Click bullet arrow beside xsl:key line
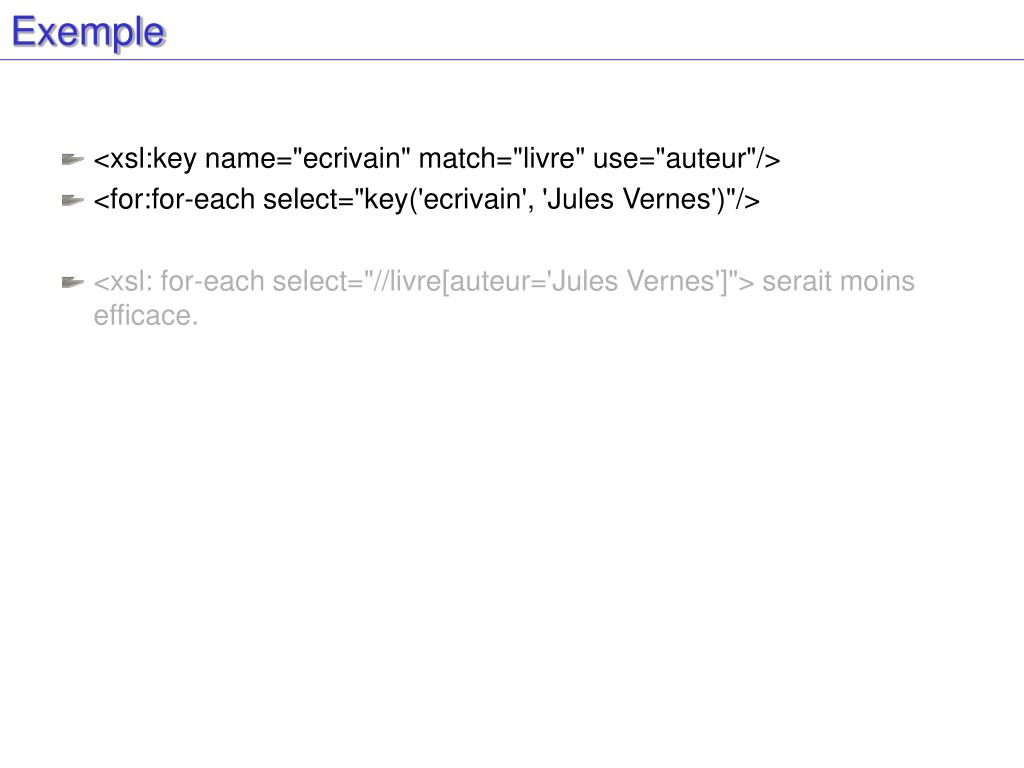Image resolution: width=1024 pixels, height=768 pixels. click(x=72, y=159)
